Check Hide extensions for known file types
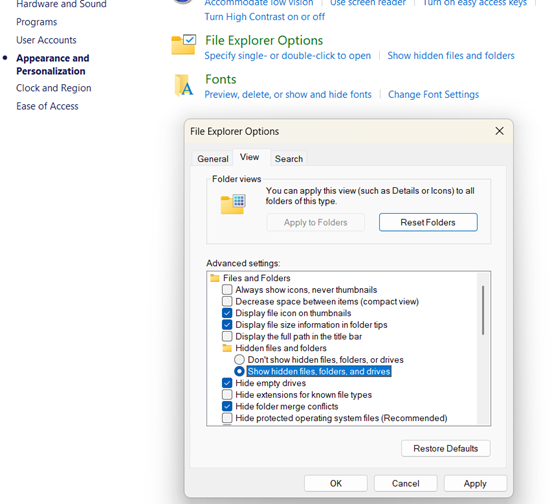This screenshot has width=552, height=504. point(227,394)
